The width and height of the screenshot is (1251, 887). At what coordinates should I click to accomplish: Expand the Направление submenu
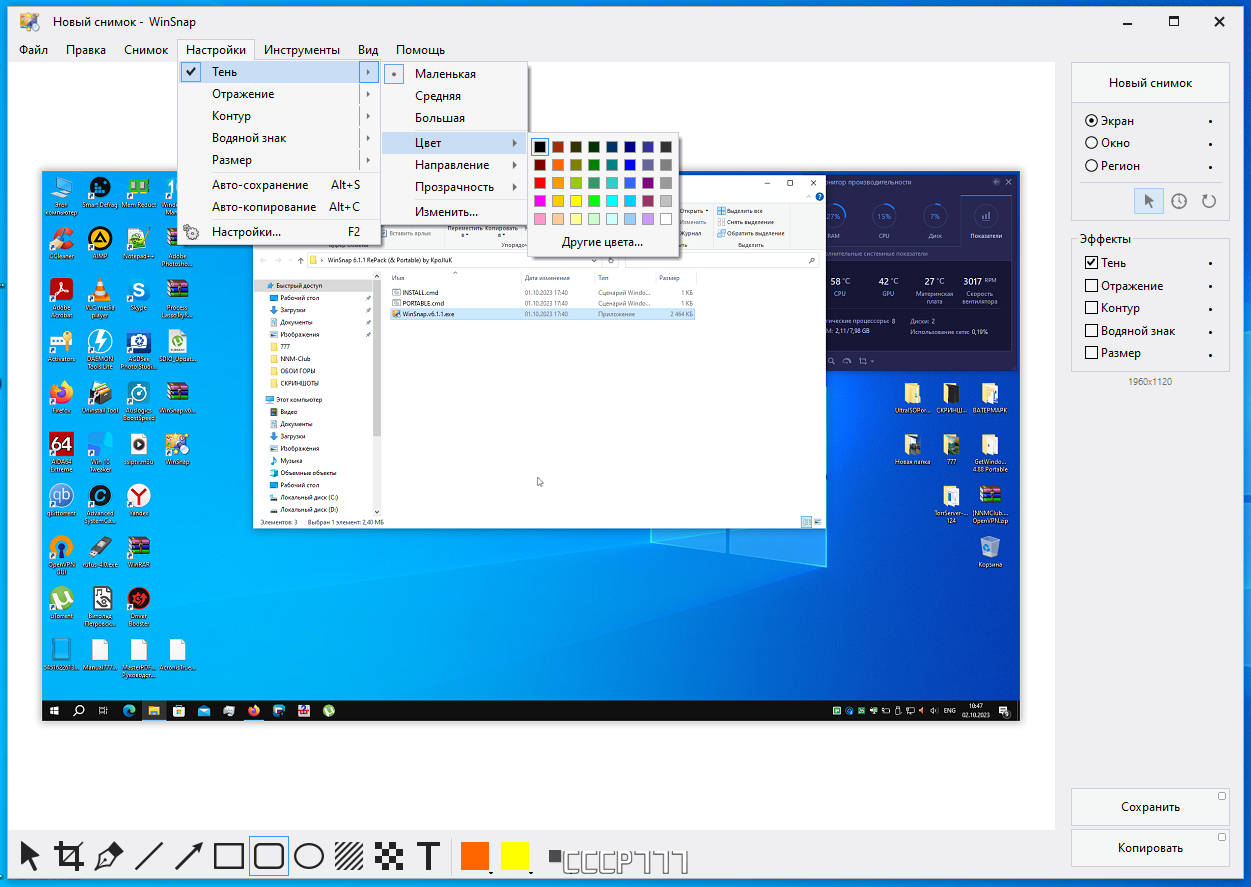455,165
